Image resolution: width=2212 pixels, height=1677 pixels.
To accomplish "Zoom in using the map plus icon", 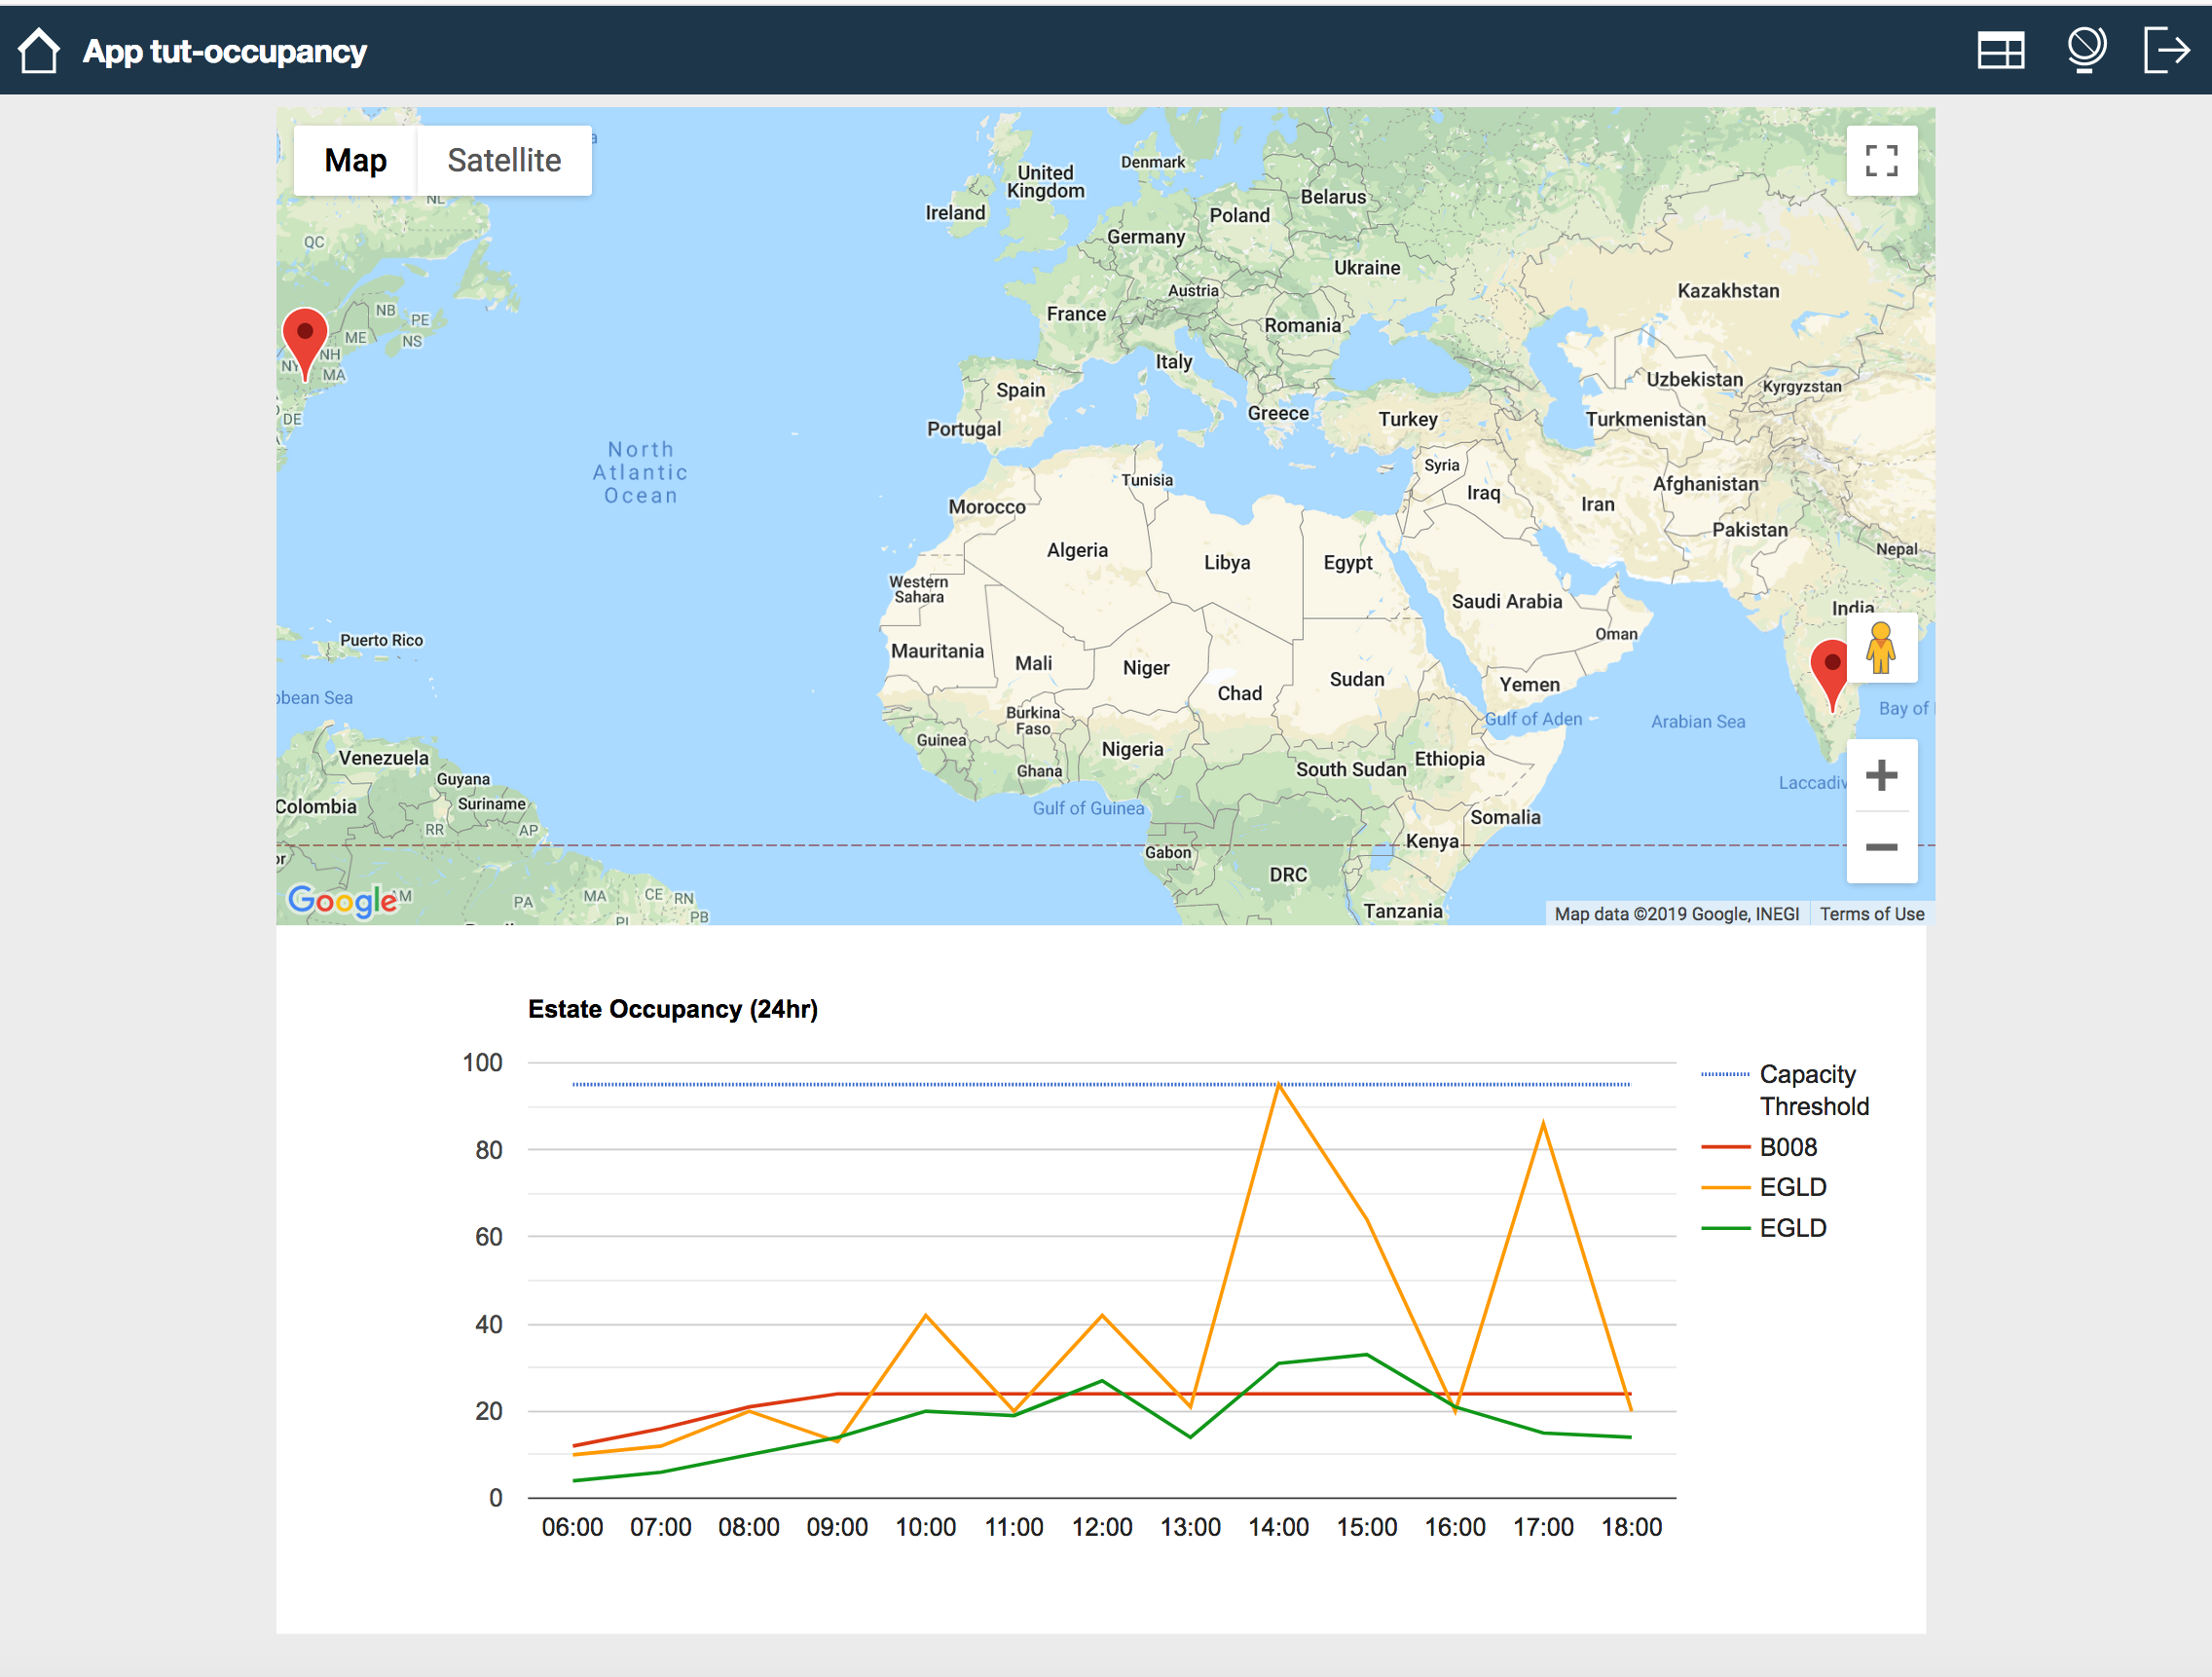I will click(1882, 775).
